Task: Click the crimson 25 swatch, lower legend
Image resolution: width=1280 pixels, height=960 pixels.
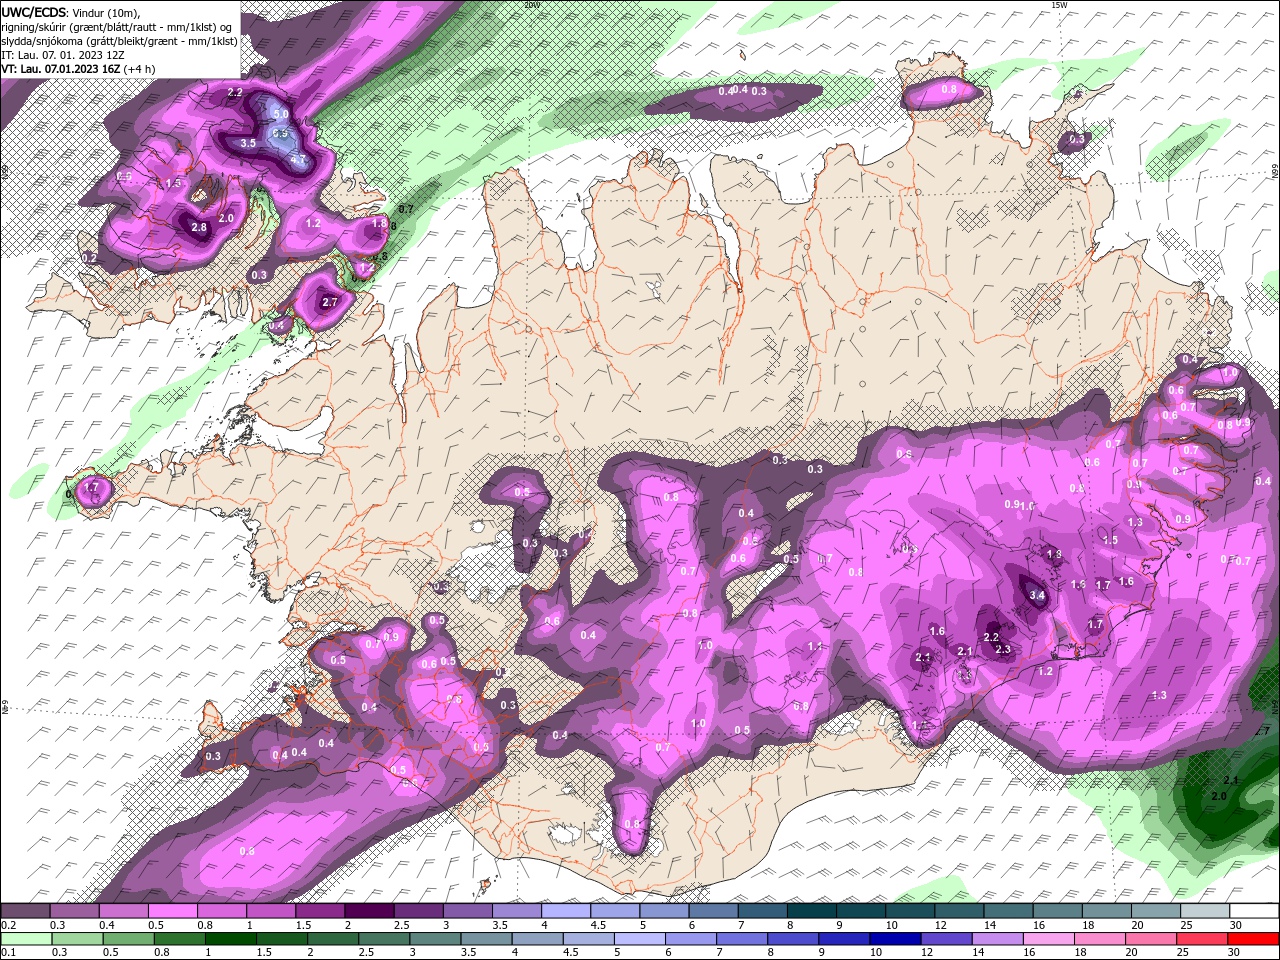Action: coord(1203,939)
